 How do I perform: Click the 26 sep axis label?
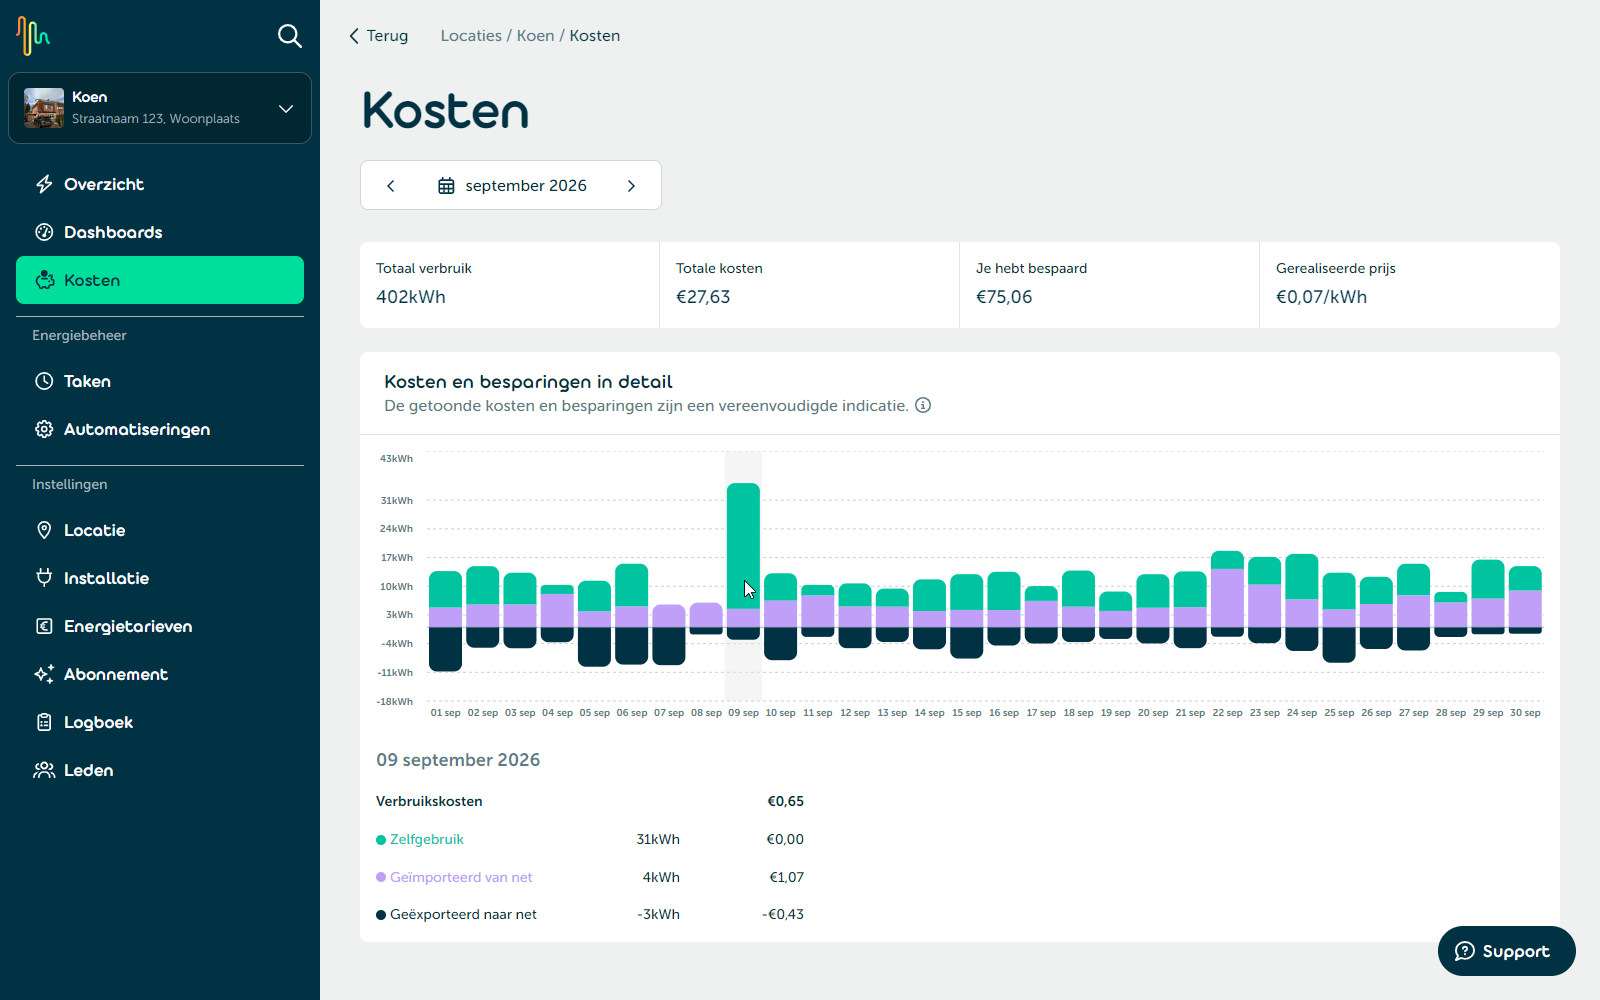tap(1376, 713)
